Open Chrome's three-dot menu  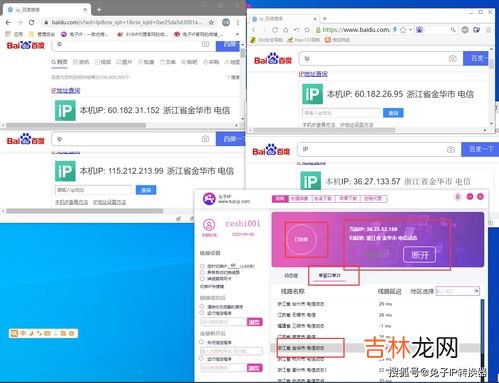(x=238, y=22)
